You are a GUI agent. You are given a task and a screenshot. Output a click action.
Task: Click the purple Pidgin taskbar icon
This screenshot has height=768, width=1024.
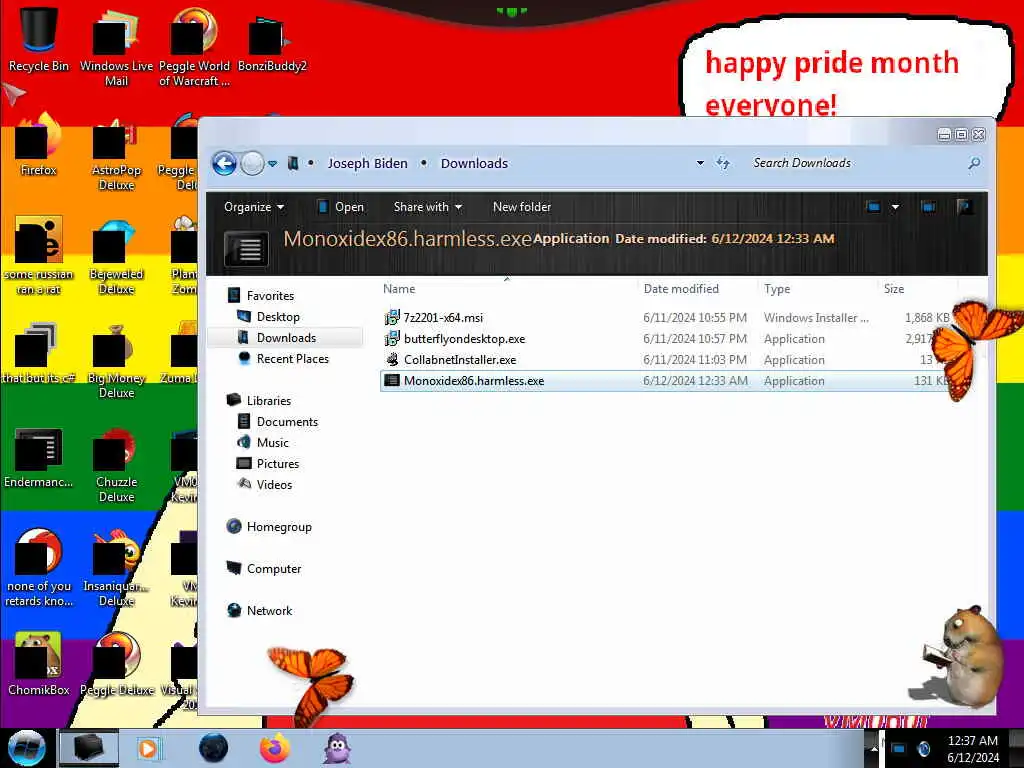[338, 748]
